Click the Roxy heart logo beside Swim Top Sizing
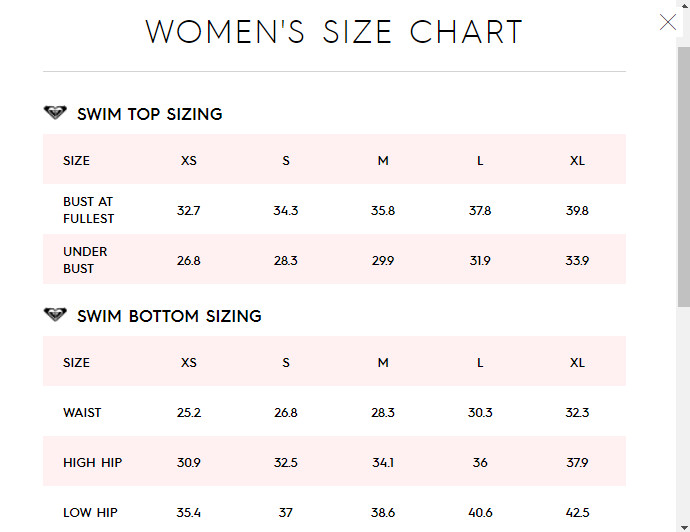 coord(55,112)
